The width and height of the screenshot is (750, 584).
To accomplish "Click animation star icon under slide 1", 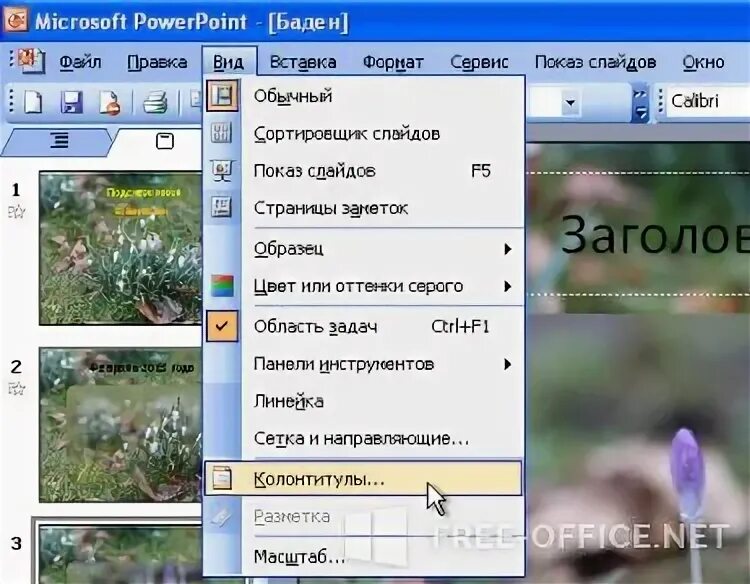I will pos(16,211).
